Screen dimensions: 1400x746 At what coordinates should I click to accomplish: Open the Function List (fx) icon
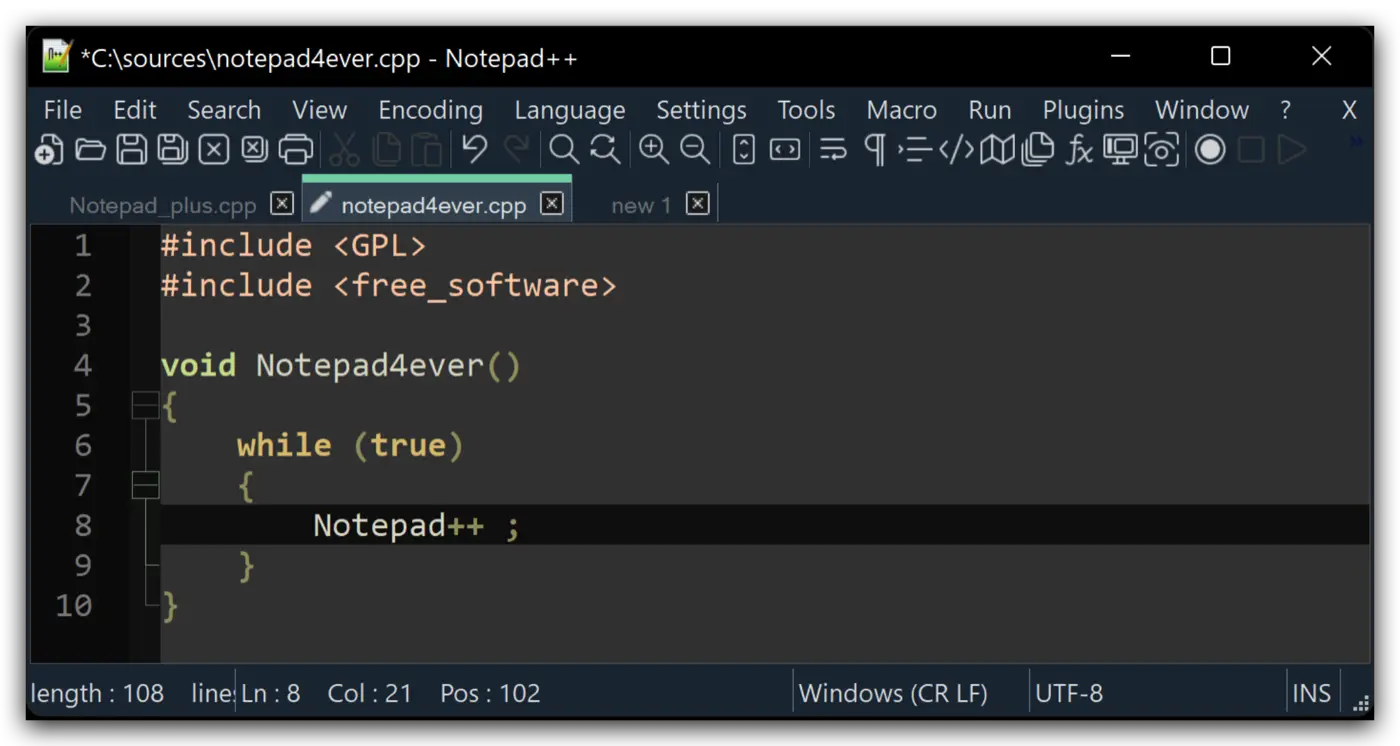[1079, 150]
